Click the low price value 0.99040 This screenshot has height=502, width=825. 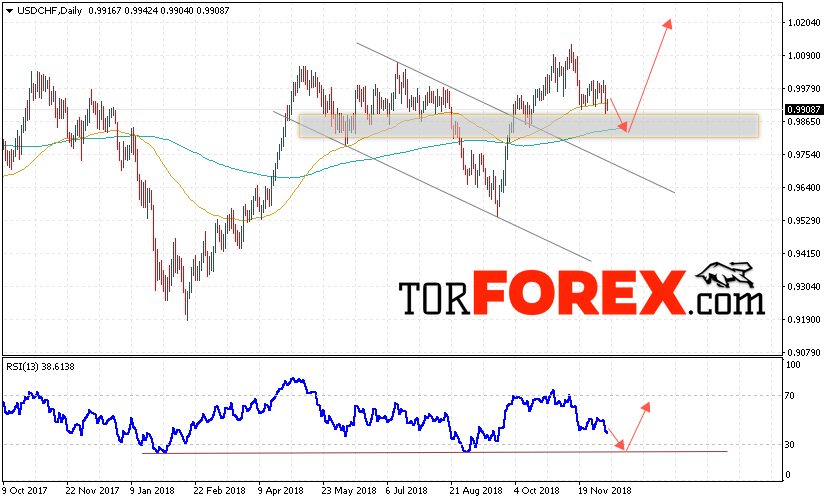click(x=177, y=11)
